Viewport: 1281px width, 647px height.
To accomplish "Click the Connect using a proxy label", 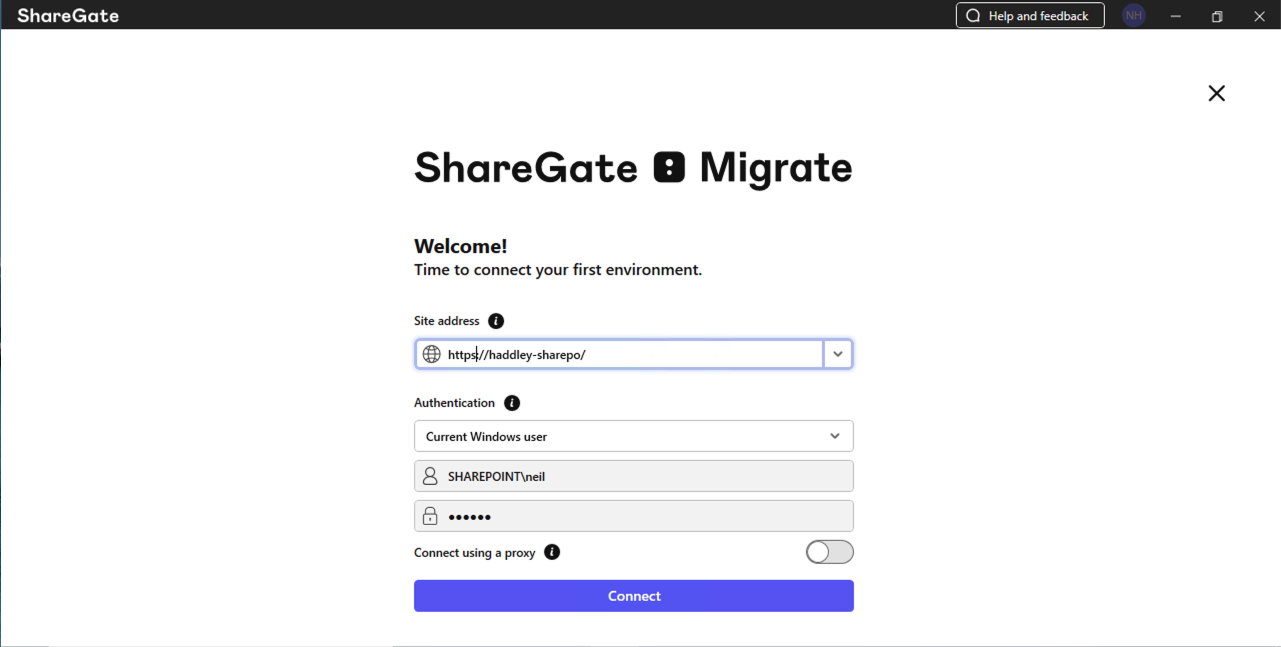I will click(475, 553).
